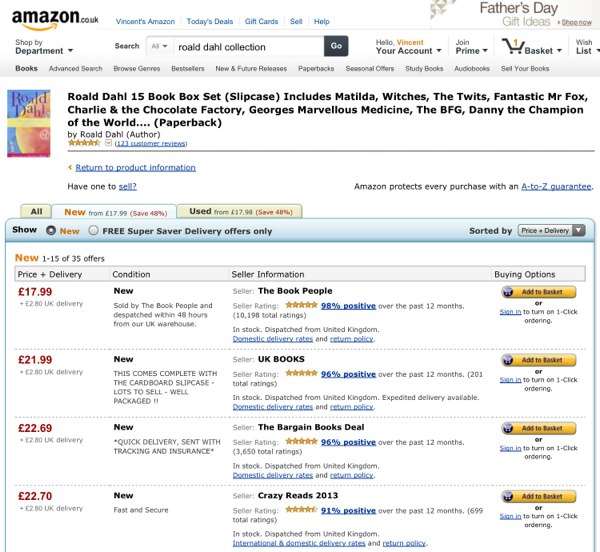Click Crazy Reads 2013 rating stars
600x552 pixels.
(301, 510)
